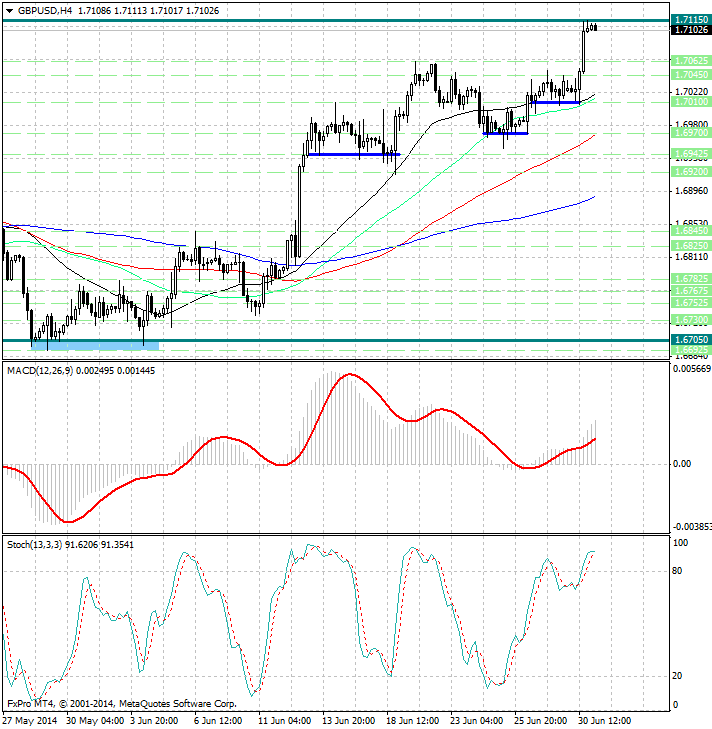Click the 1.67675 green price label
Image resolution: width=712 pixels, height=729 pixels.
pyautogui.click(x=691, y=291)
